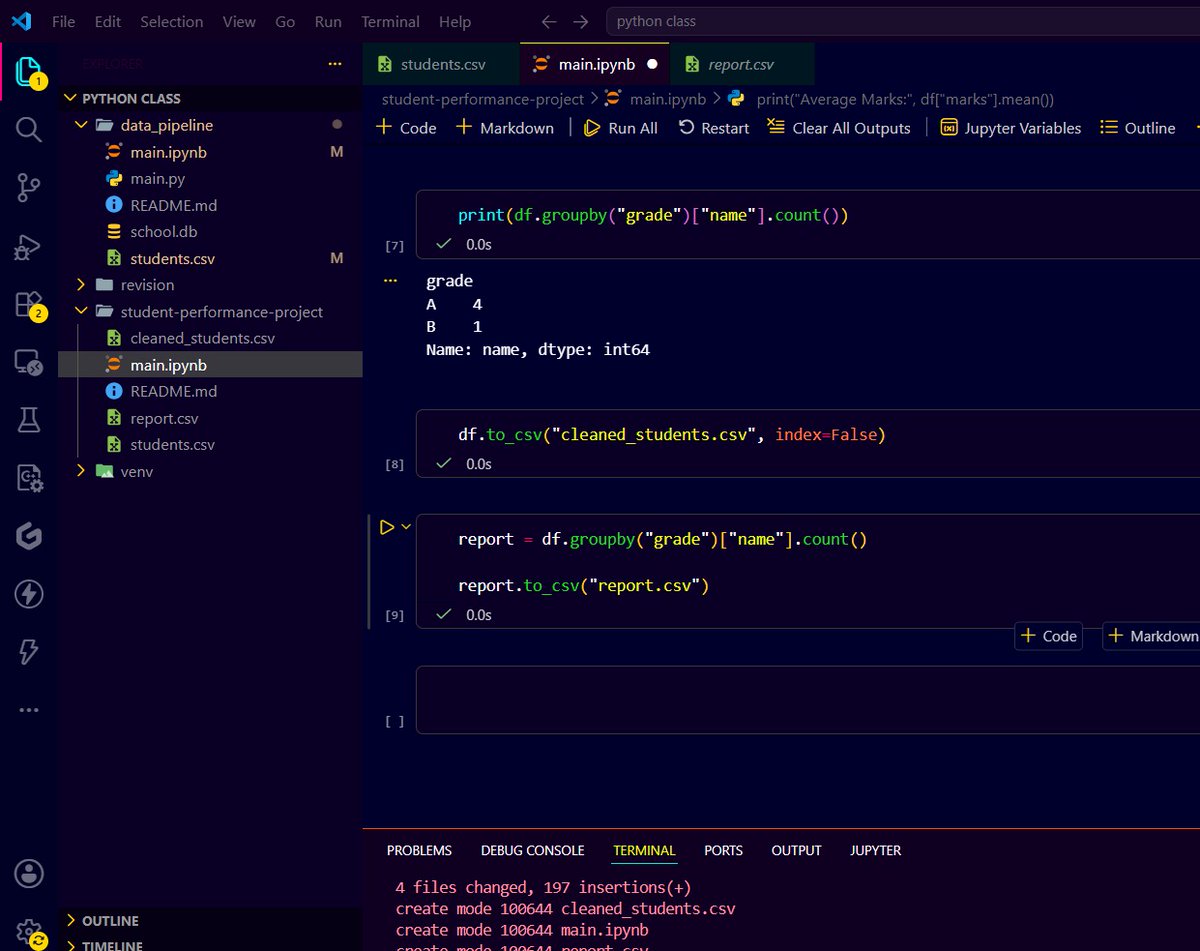Add a Markdown cell from notebook toolbar
1200x951 pixels.
505,128
